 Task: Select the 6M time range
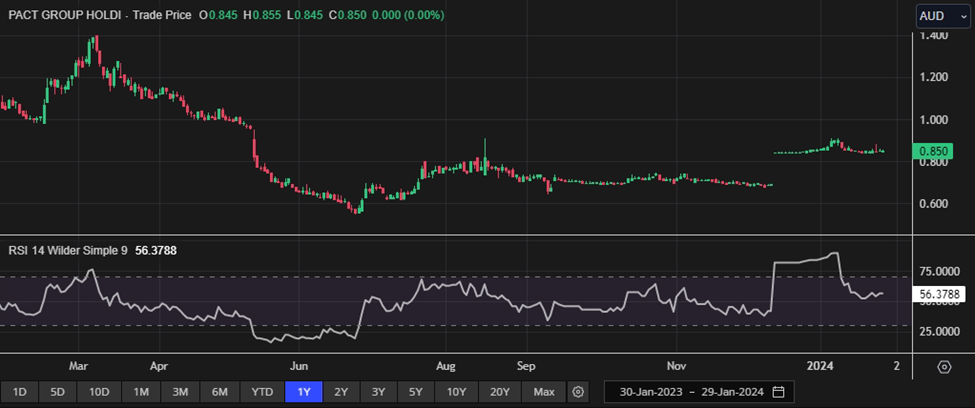tap(219, 392)
